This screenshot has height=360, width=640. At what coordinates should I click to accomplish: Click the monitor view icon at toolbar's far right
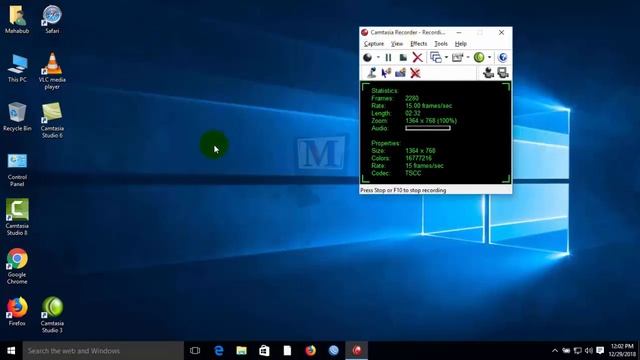[503, 73]
